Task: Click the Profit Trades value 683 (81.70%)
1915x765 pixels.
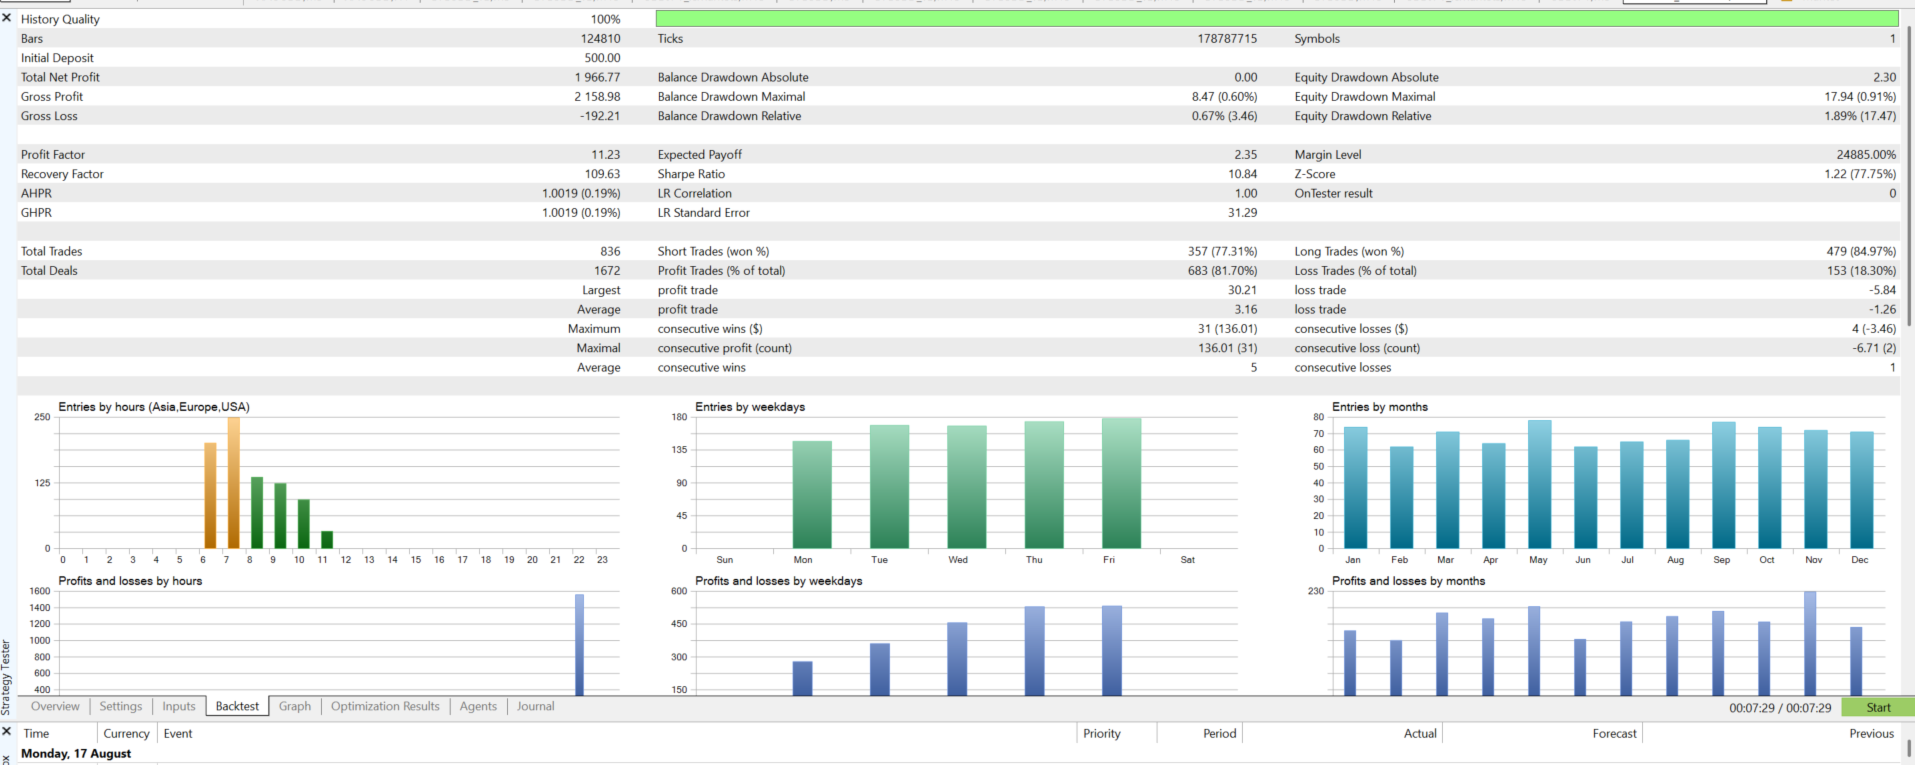Action: [x=1223, y=270]
